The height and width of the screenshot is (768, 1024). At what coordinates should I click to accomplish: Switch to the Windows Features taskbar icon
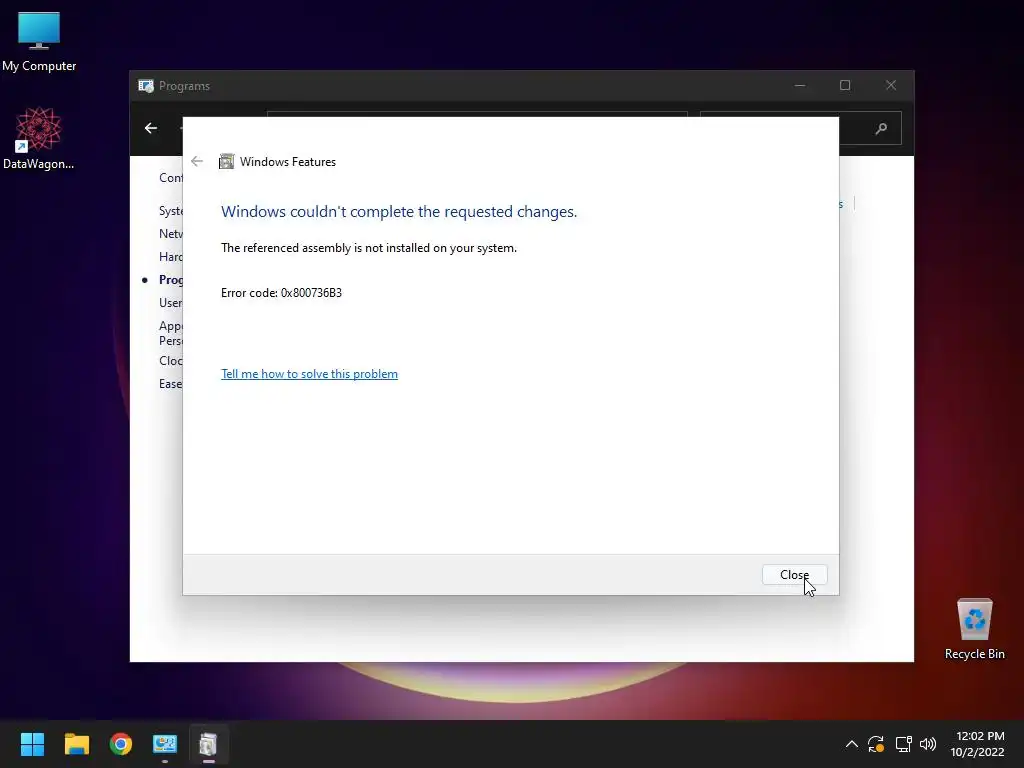pos(208,744)
